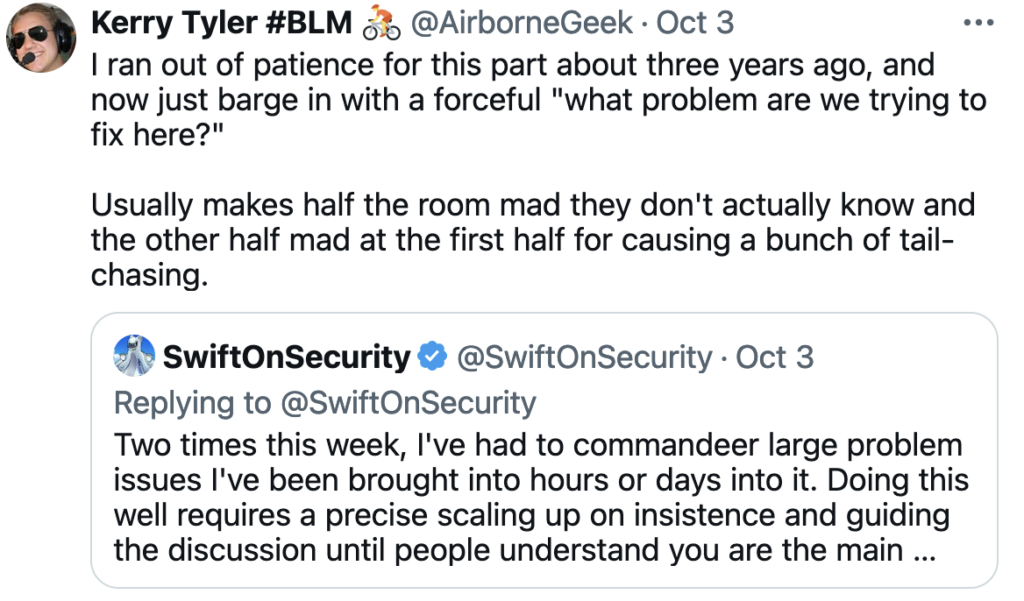The width and height of the screenshot is (1024, 601).
Task: Open the bold SwiftOnSecurity display name
Action: pyautogui.click(x=286, y=357)
